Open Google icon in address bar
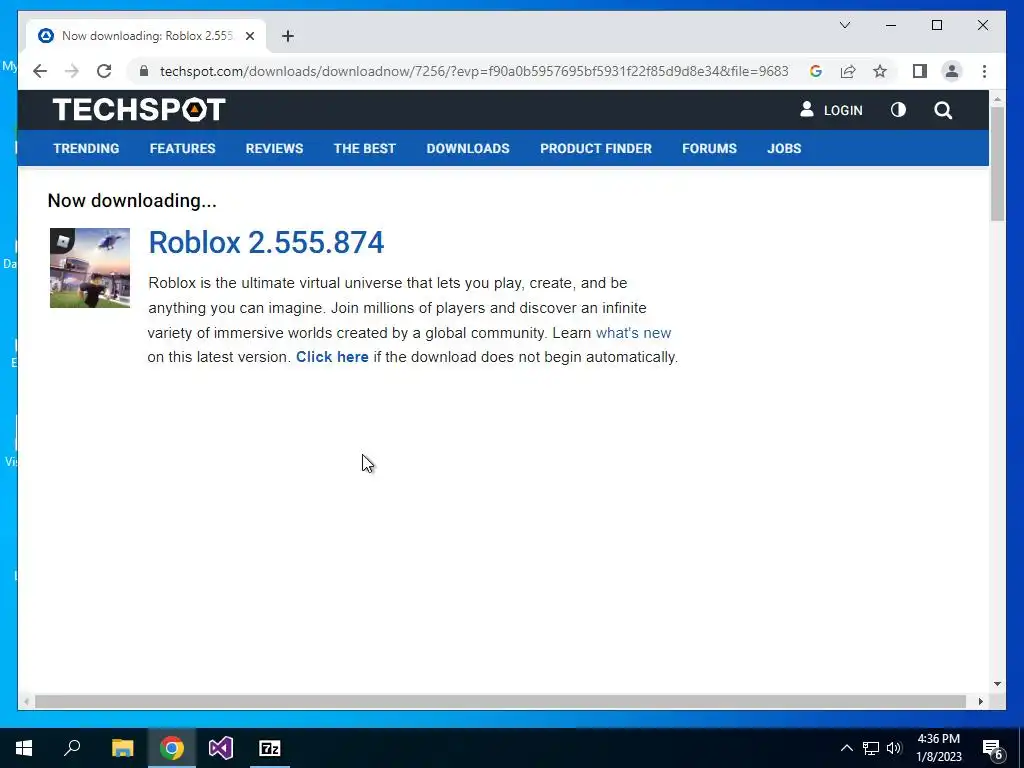Screen dimensions: 1024x768 (x=816, y=71)
